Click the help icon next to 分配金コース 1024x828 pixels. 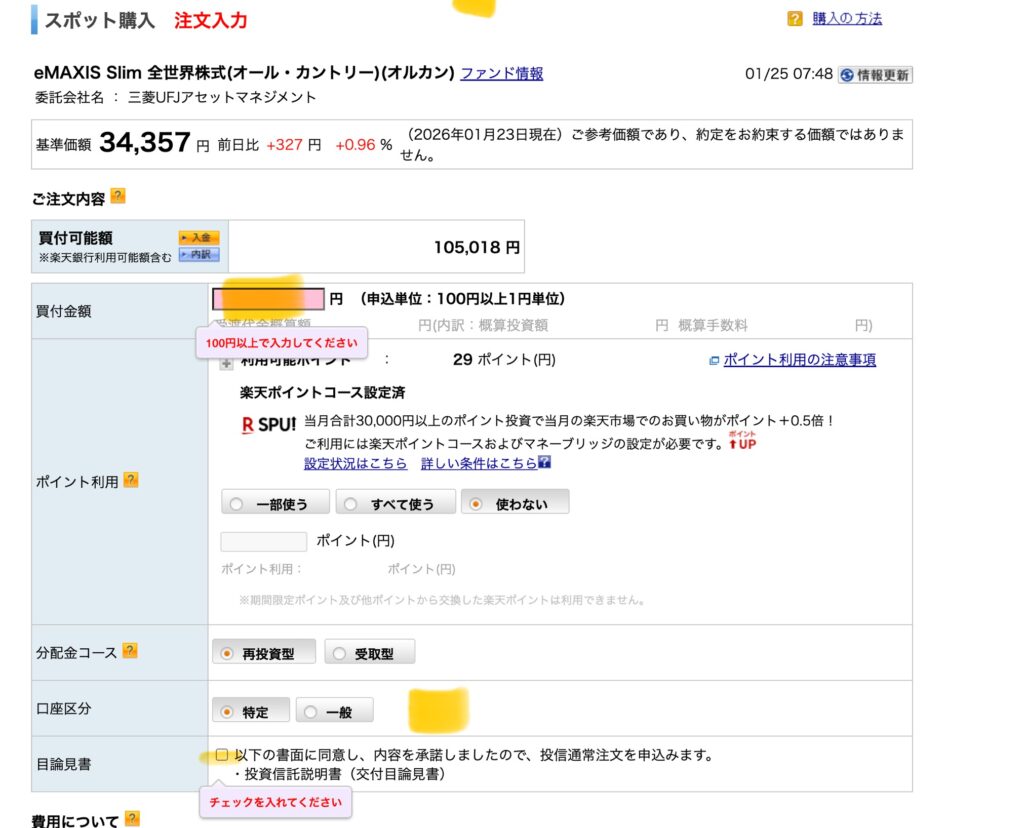[131, 651]
